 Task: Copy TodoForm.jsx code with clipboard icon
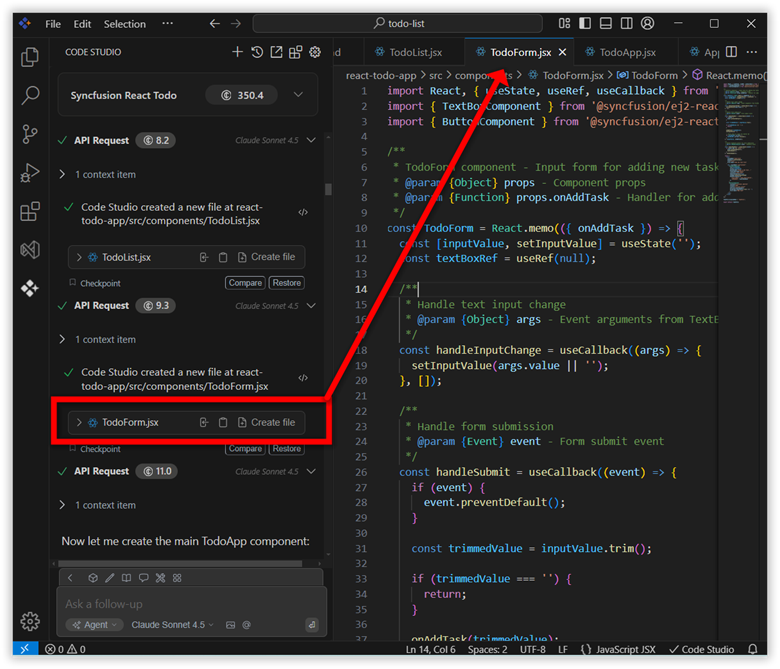pos(223,422)
